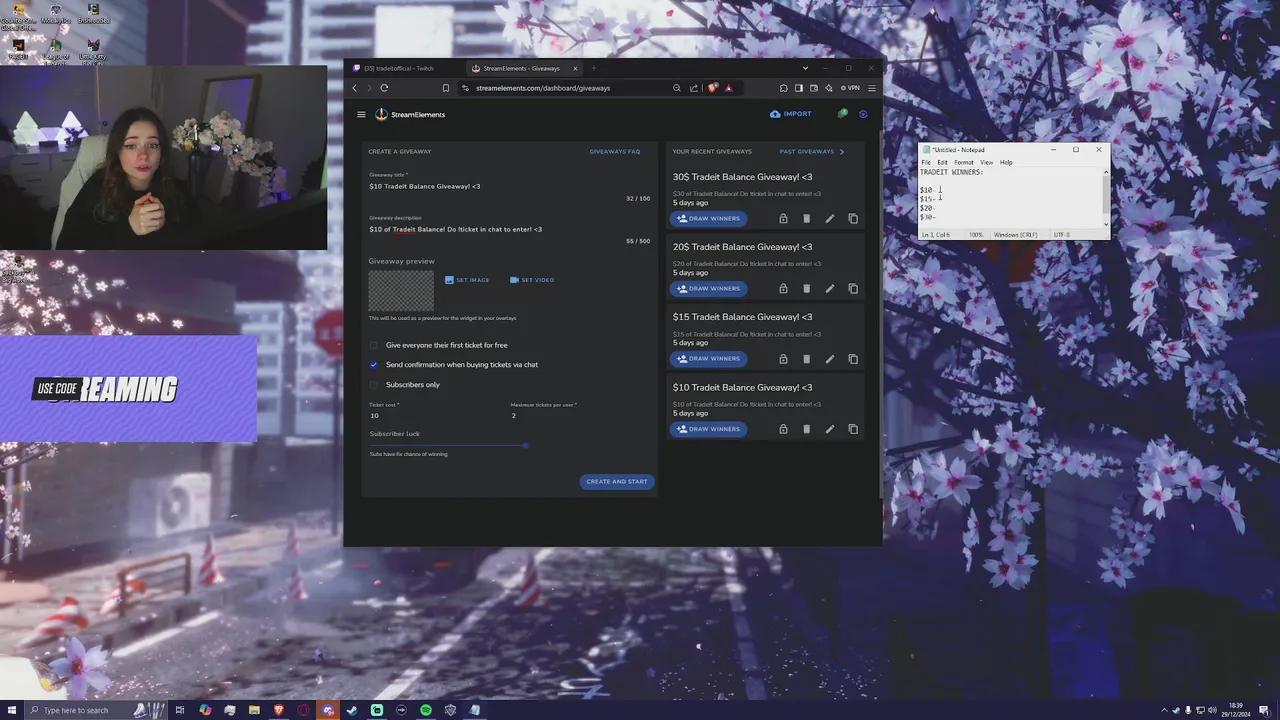Open the Format menu in Notepad
Screen dimensions: 1280x720
(963, 162)
